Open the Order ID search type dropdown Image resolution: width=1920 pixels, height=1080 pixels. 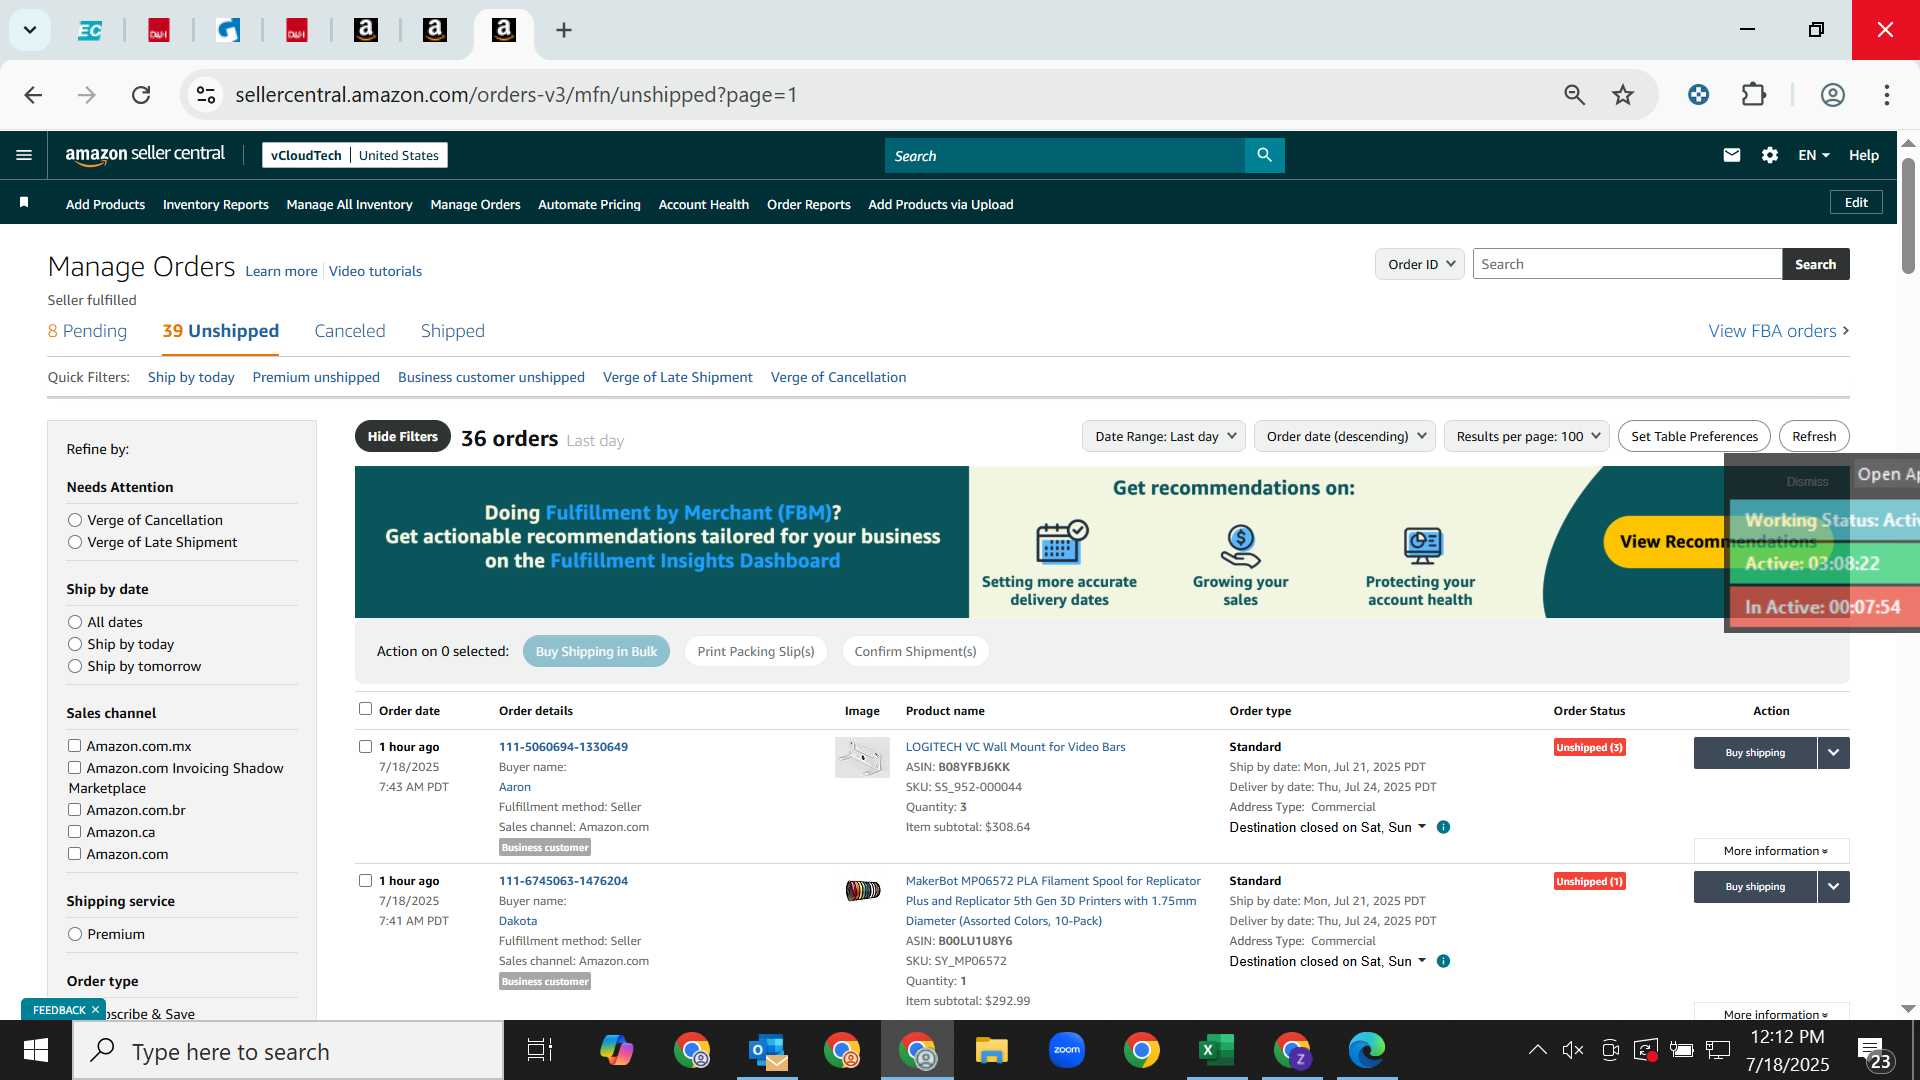click(1420, 264)
